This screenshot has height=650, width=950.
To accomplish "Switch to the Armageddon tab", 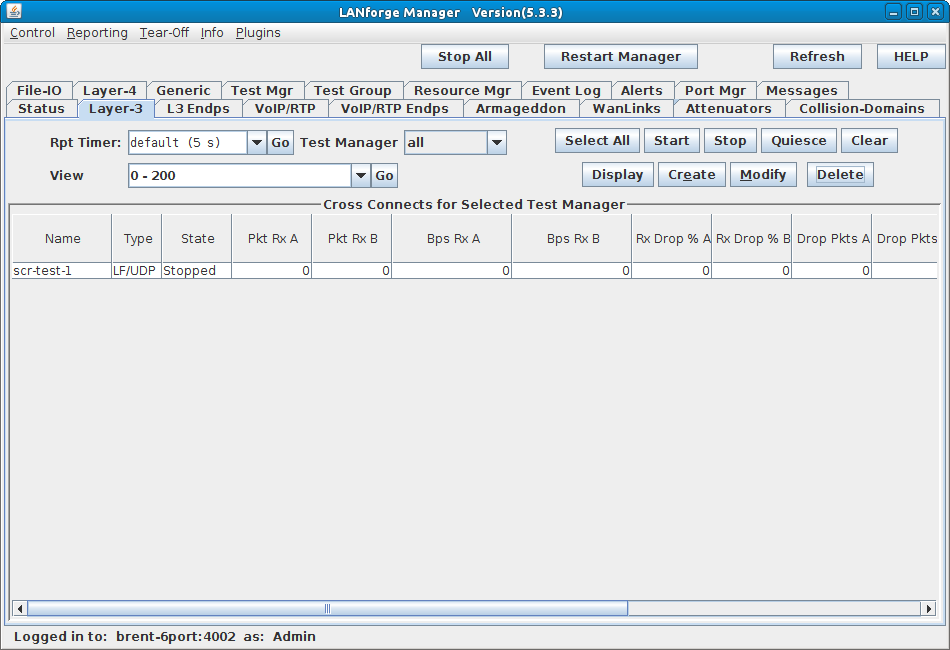I will click(x=521, y=108).
